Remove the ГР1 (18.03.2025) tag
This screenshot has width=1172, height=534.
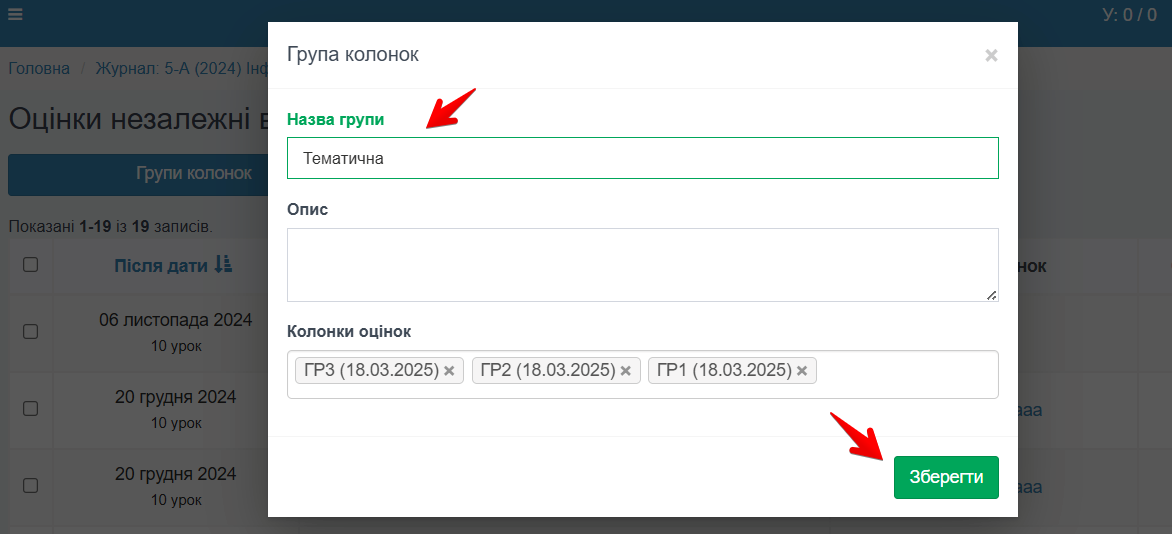click(802, 371)
